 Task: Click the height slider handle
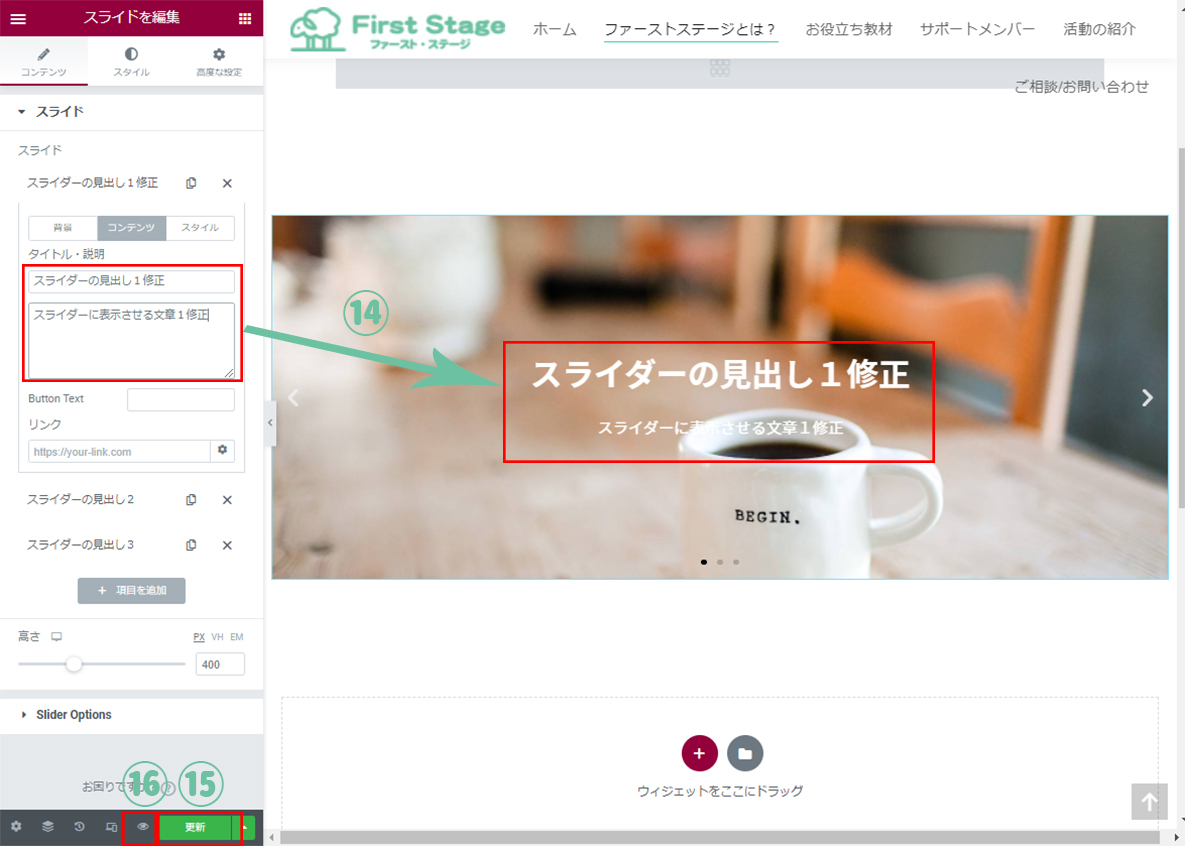74,664
